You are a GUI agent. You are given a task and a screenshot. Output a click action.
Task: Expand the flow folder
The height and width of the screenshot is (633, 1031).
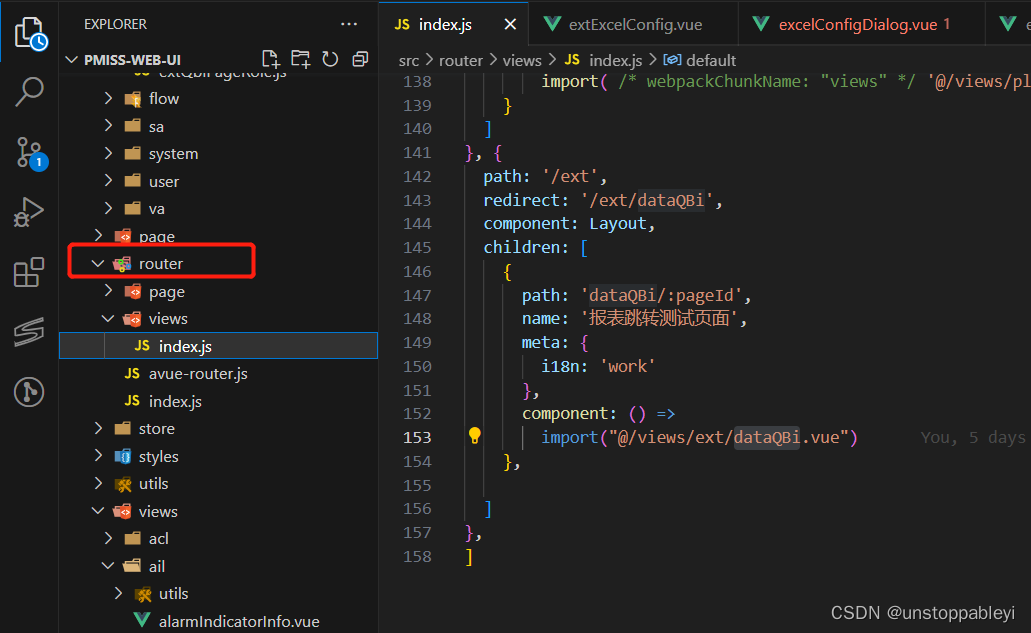coord(108,99)
